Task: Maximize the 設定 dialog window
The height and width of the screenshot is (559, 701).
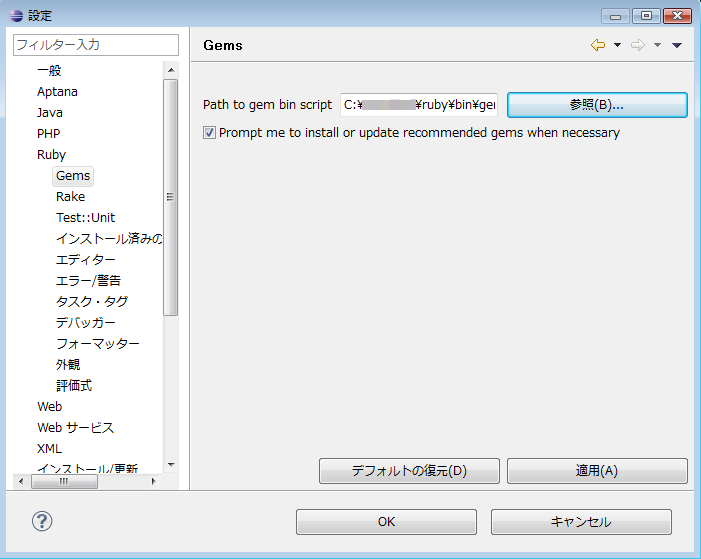Action: click(x=646, y=16)
